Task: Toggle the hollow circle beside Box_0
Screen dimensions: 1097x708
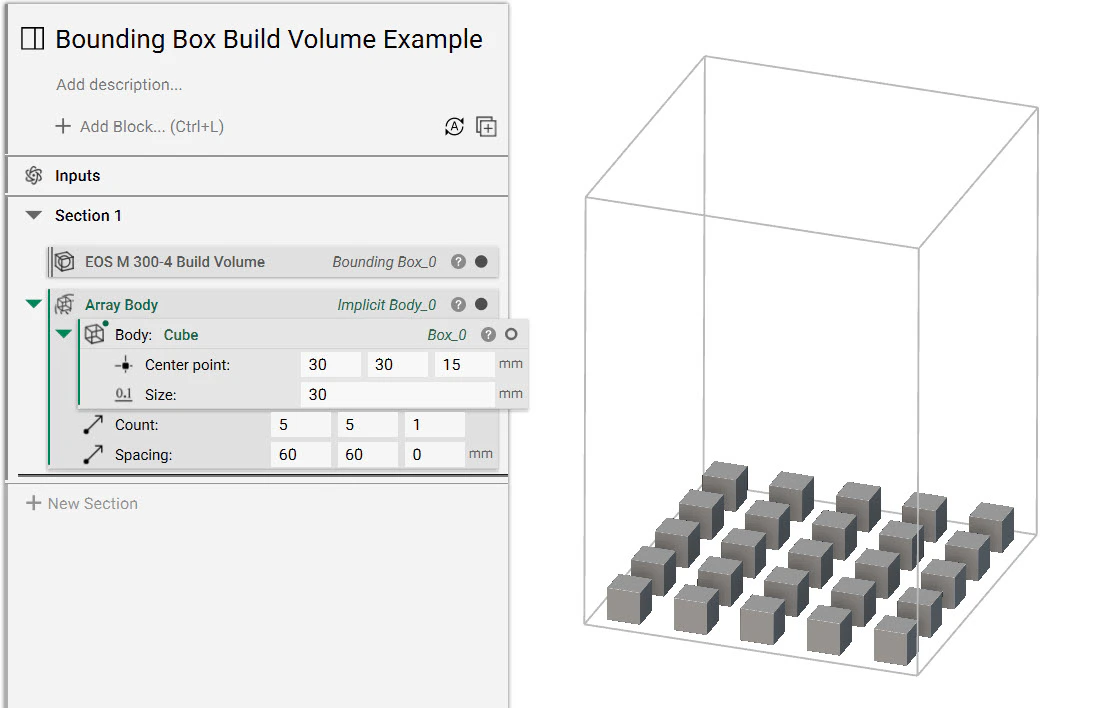Action: pyautogui.click(x=510, y=334)
